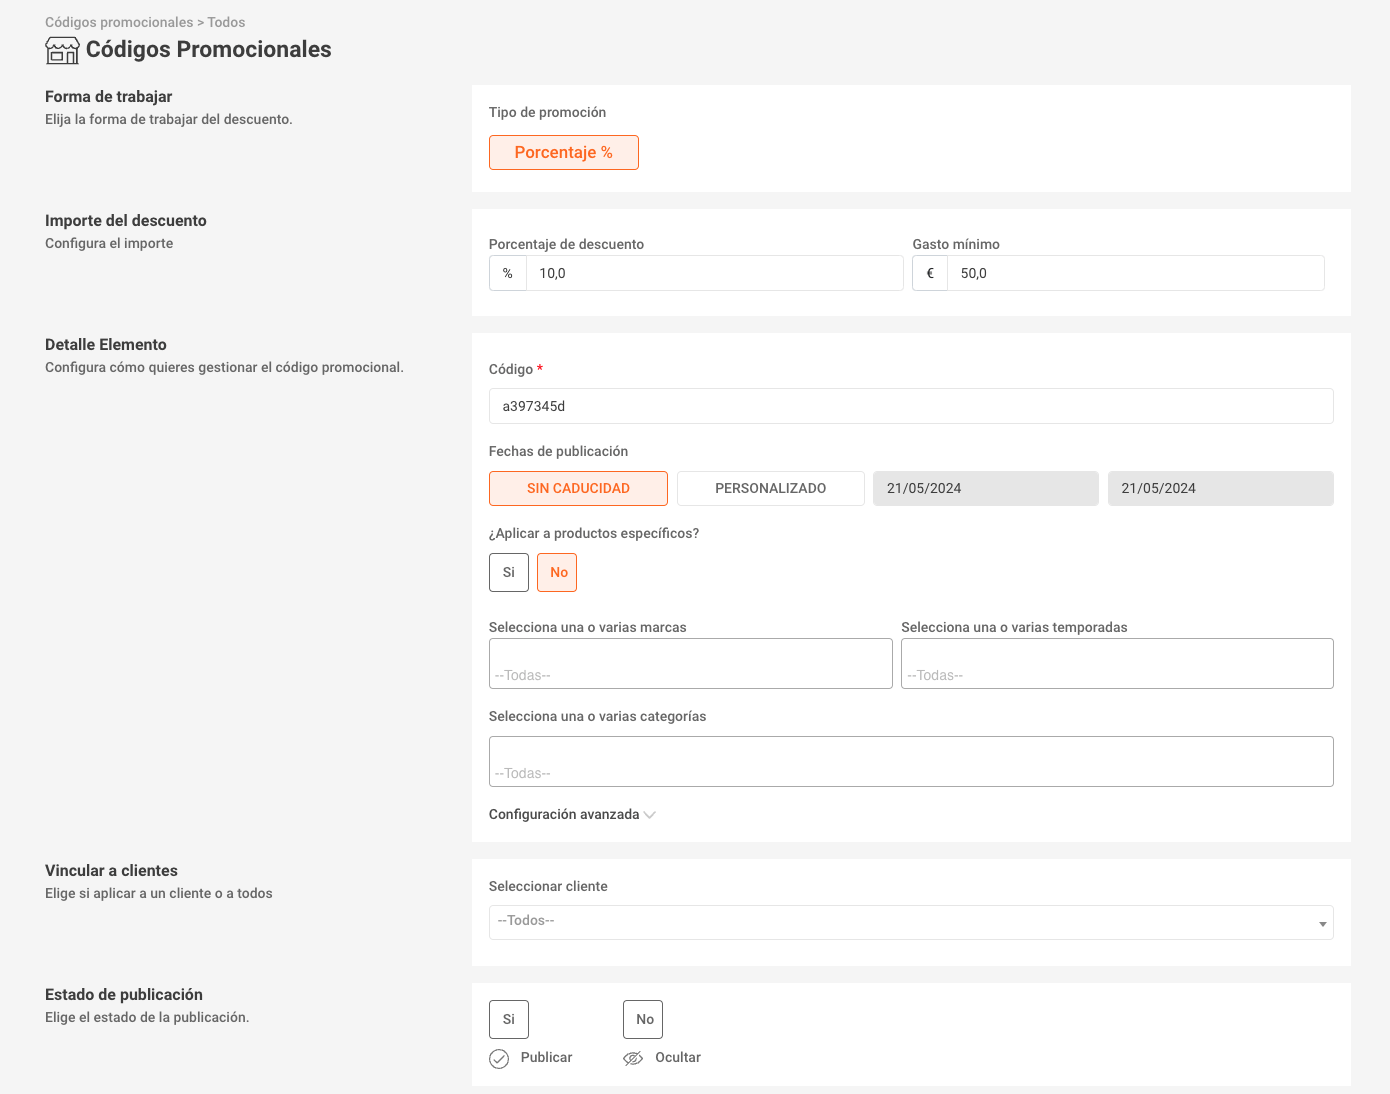Screen dimensions: 1390x1094
Task: Select the Porcentaje % promotion type
Action: (x=564, y=152)
